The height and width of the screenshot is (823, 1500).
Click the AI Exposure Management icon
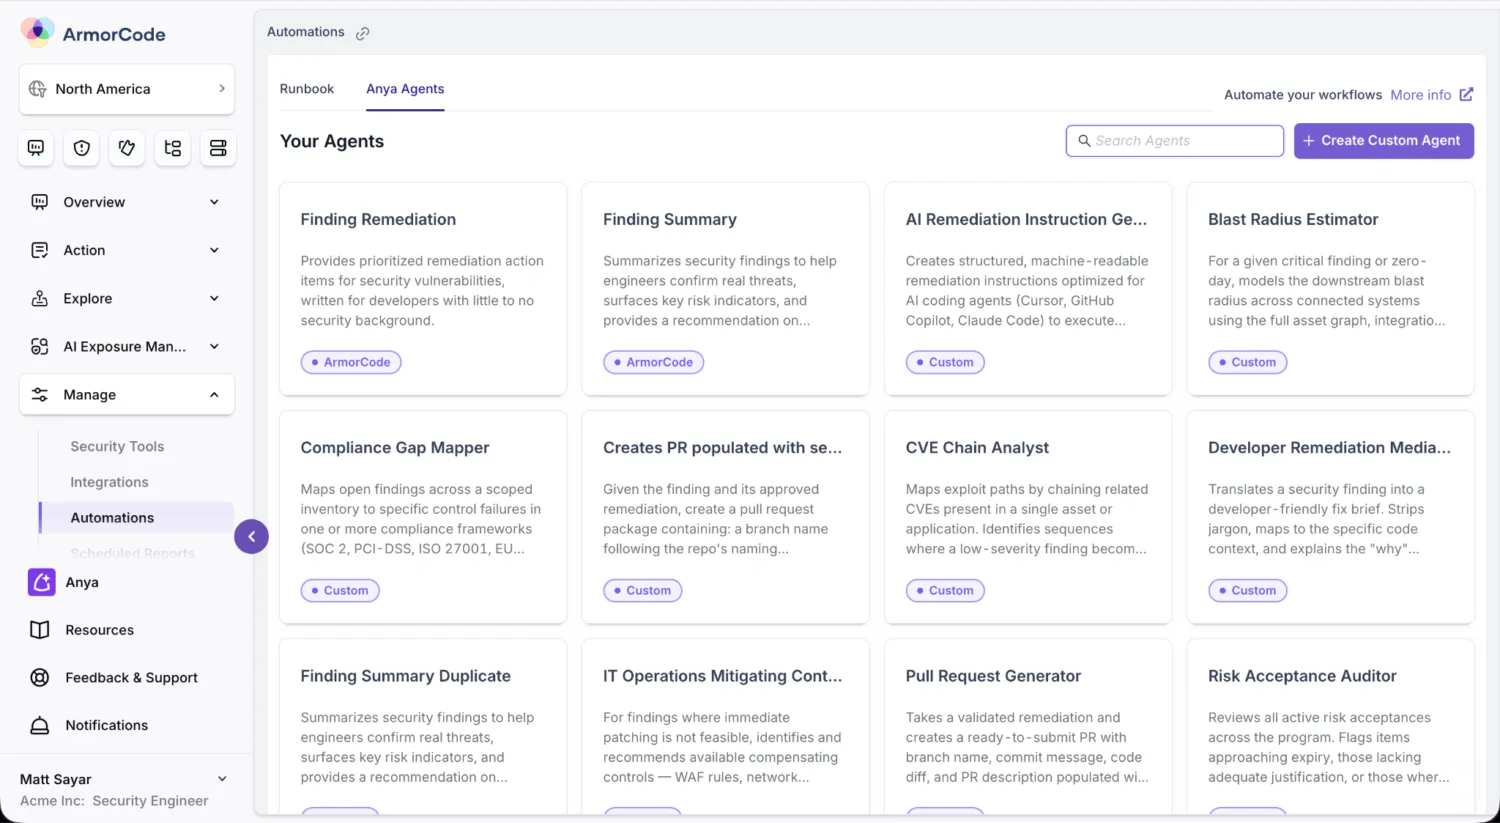click(40, 346)
